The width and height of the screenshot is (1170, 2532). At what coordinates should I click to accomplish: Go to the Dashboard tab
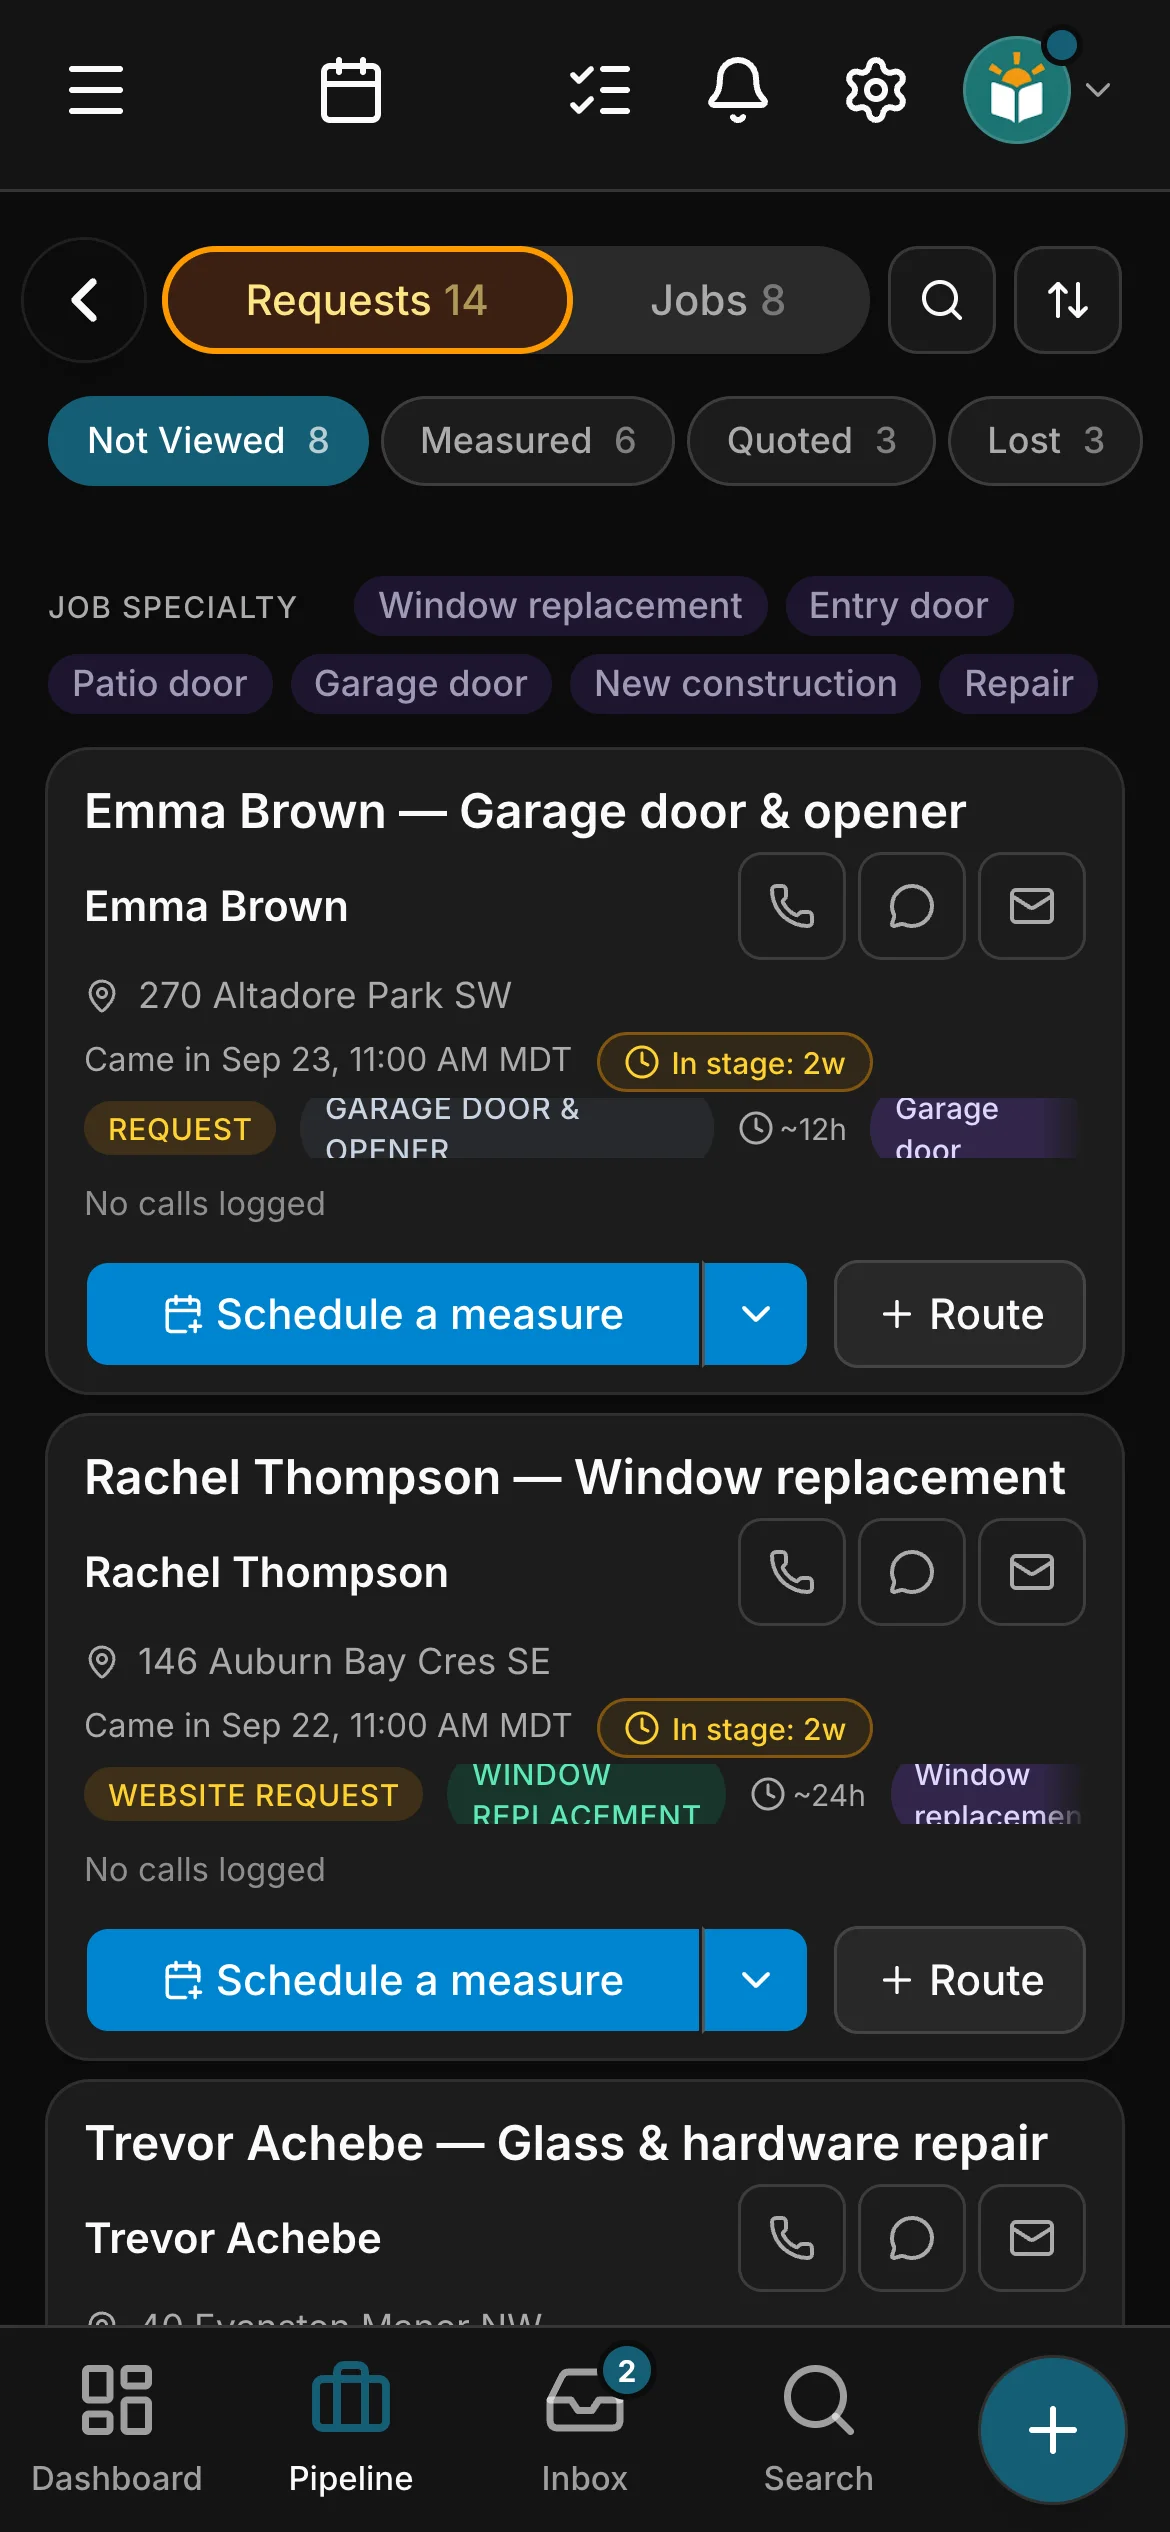pos(117,2428)
